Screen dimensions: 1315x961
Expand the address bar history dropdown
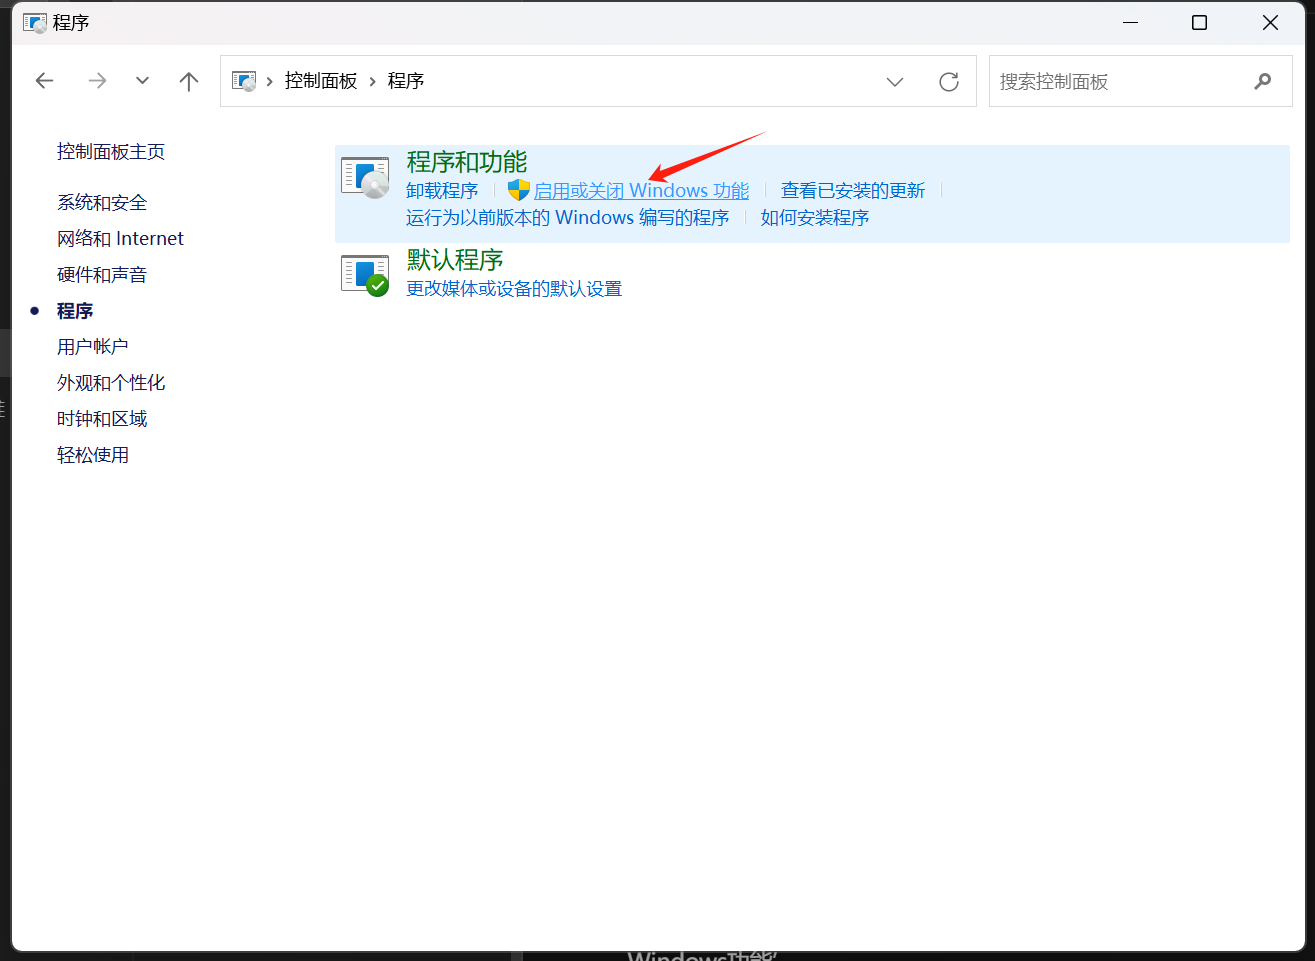[895, 82]
